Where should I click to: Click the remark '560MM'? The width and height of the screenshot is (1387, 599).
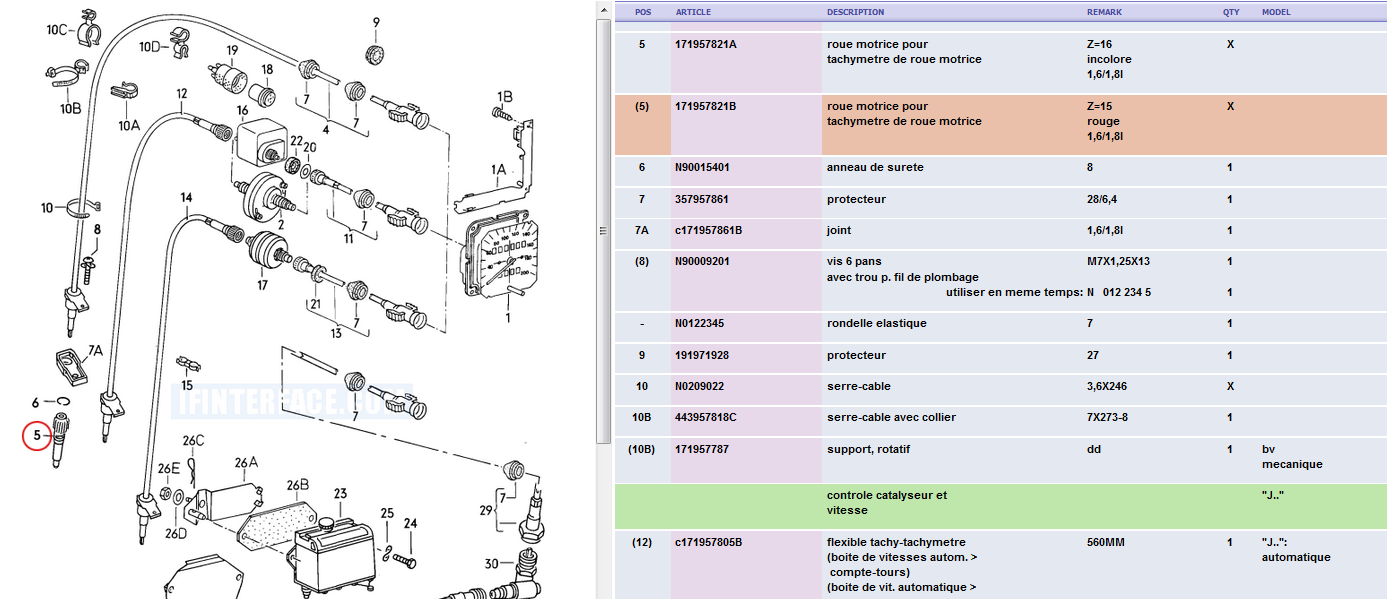pos(1106,543)
